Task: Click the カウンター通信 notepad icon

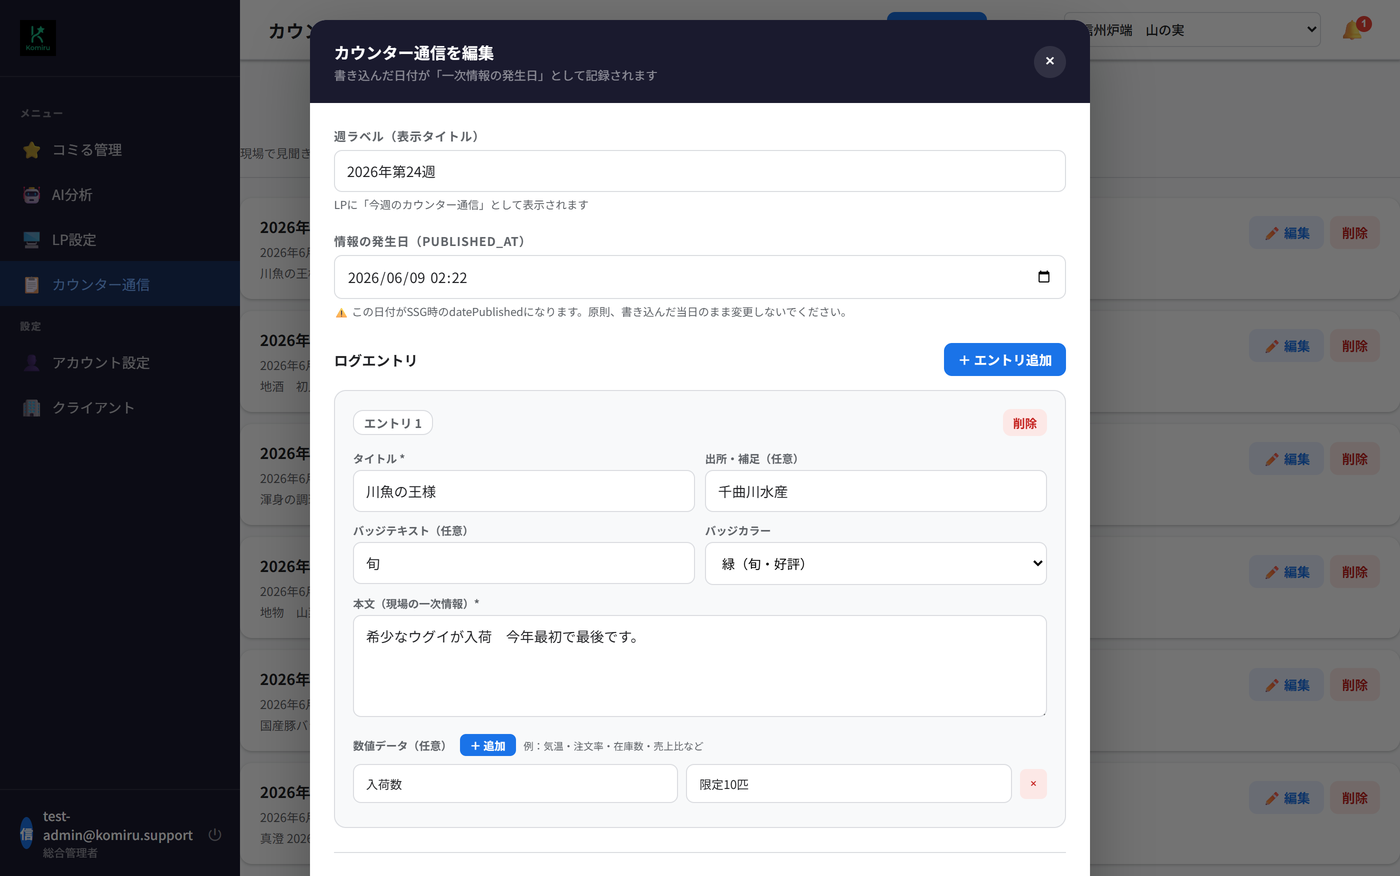Action: (x=32, y=285)
